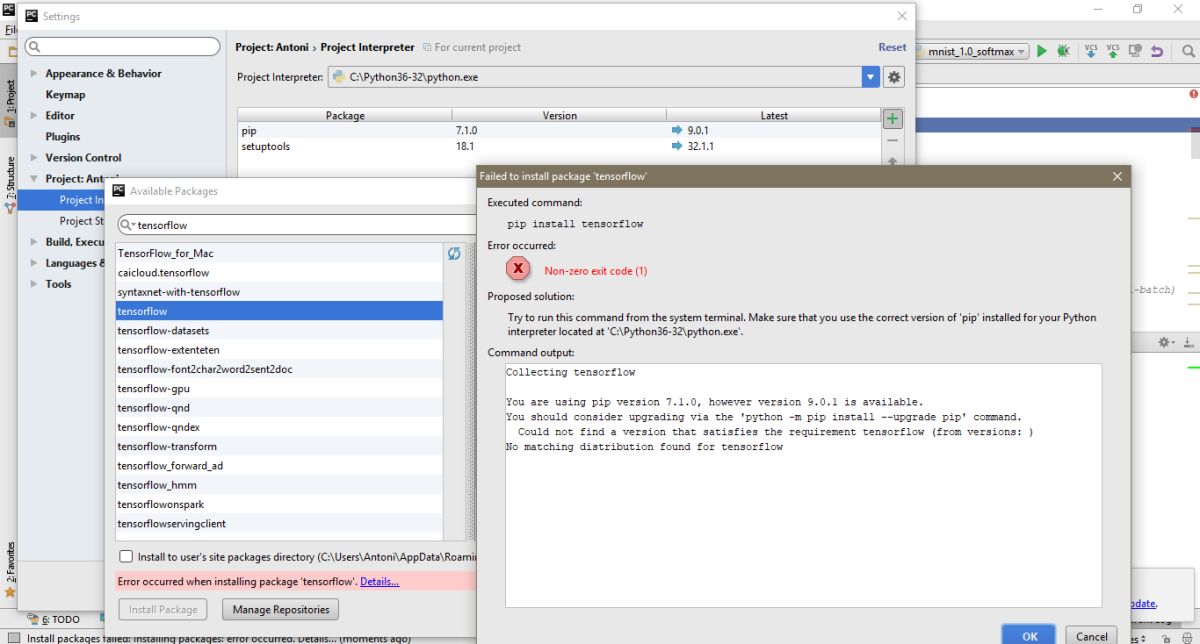Select Keymap in settings tree
The height and width of the screenshot is (644, 1200).
coord(65,94)
